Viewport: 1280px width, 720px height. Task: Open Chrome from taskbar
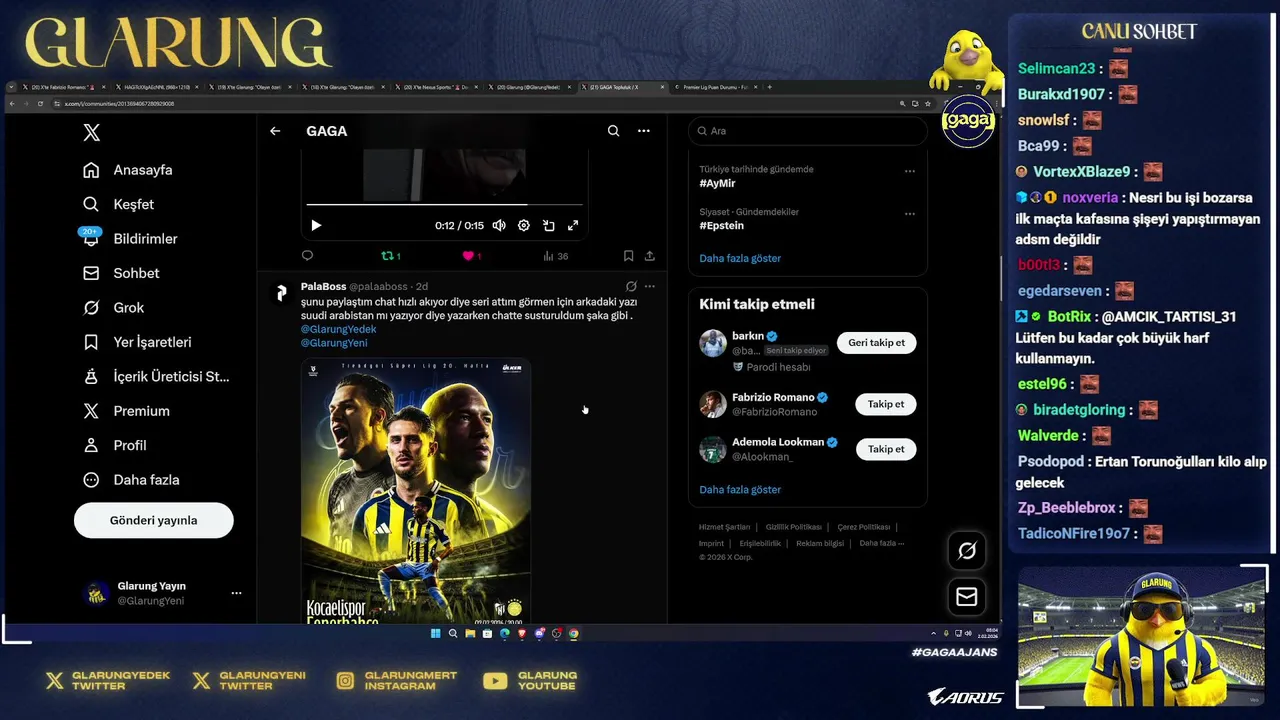pos(573,633)
